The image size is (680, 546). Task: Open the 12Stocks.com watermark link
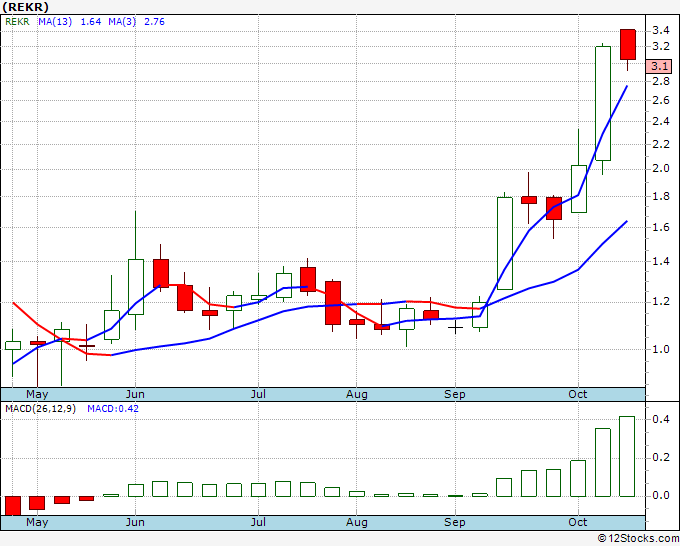coord(638,538)
